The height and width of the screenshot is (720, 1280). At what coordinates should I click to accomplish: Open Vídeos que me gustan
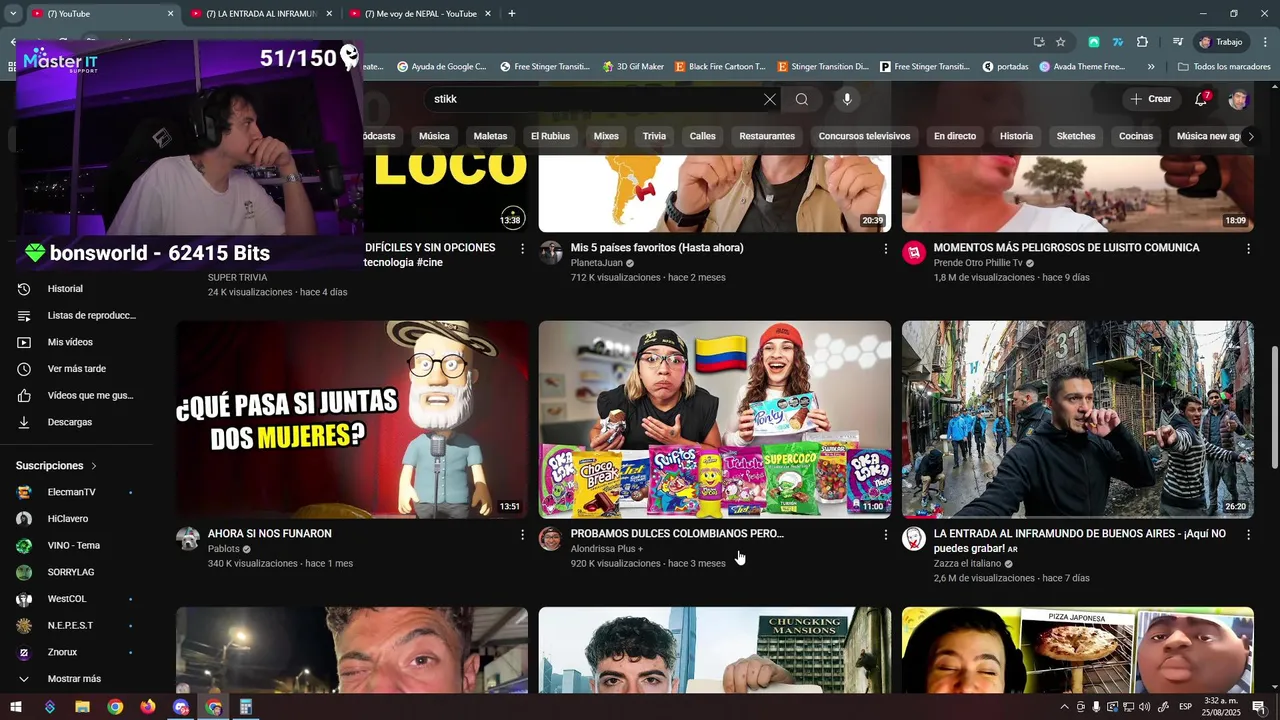(x=76, y=396)
